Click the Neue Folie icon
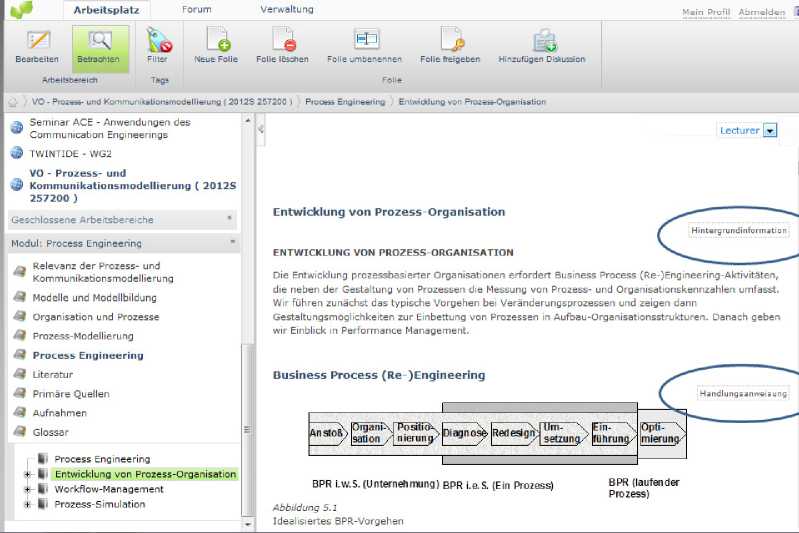The height and width of the screenshot is (533, 799). 216,40
